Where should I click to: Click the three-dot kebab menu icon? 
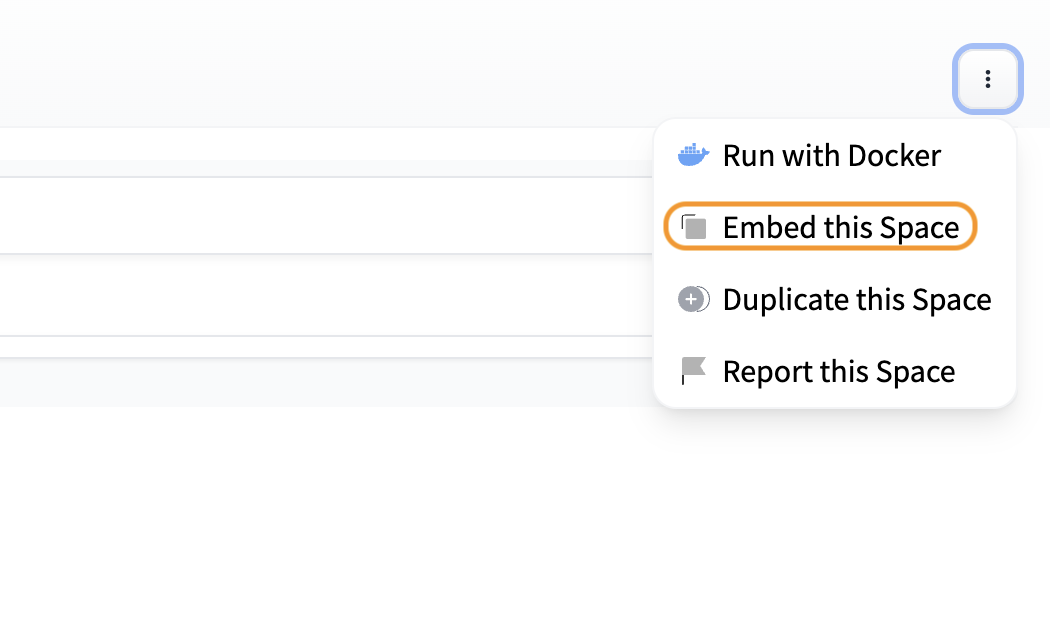(988, 79)
